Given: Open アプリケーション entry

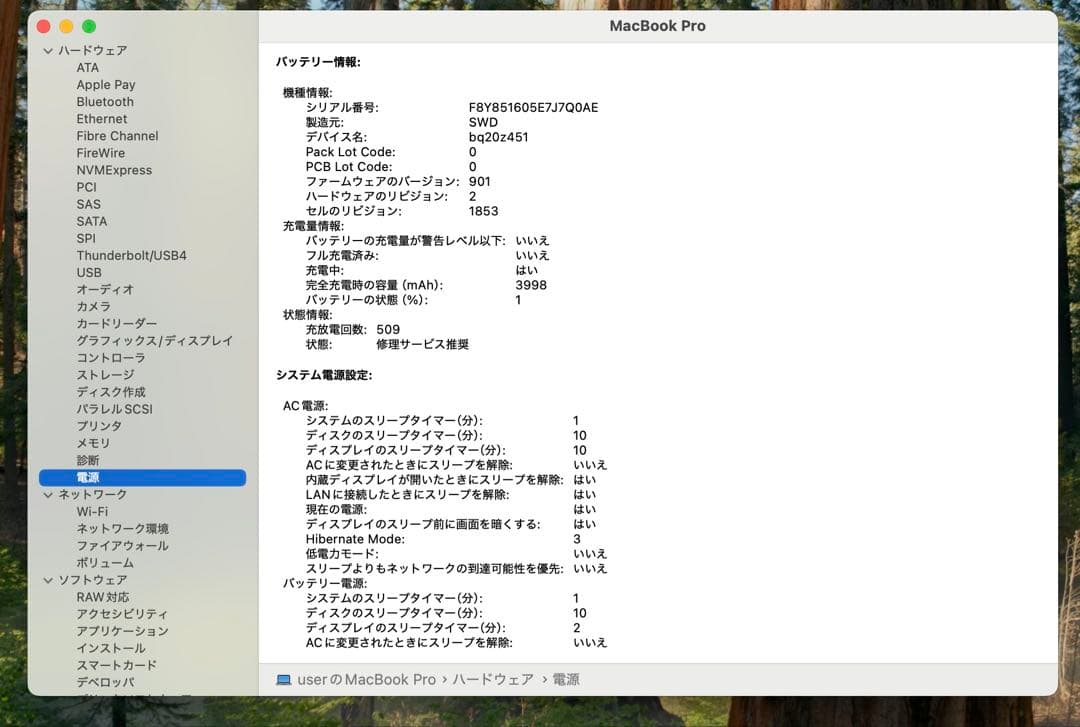Looking at the screenshot, I should 122,631.
